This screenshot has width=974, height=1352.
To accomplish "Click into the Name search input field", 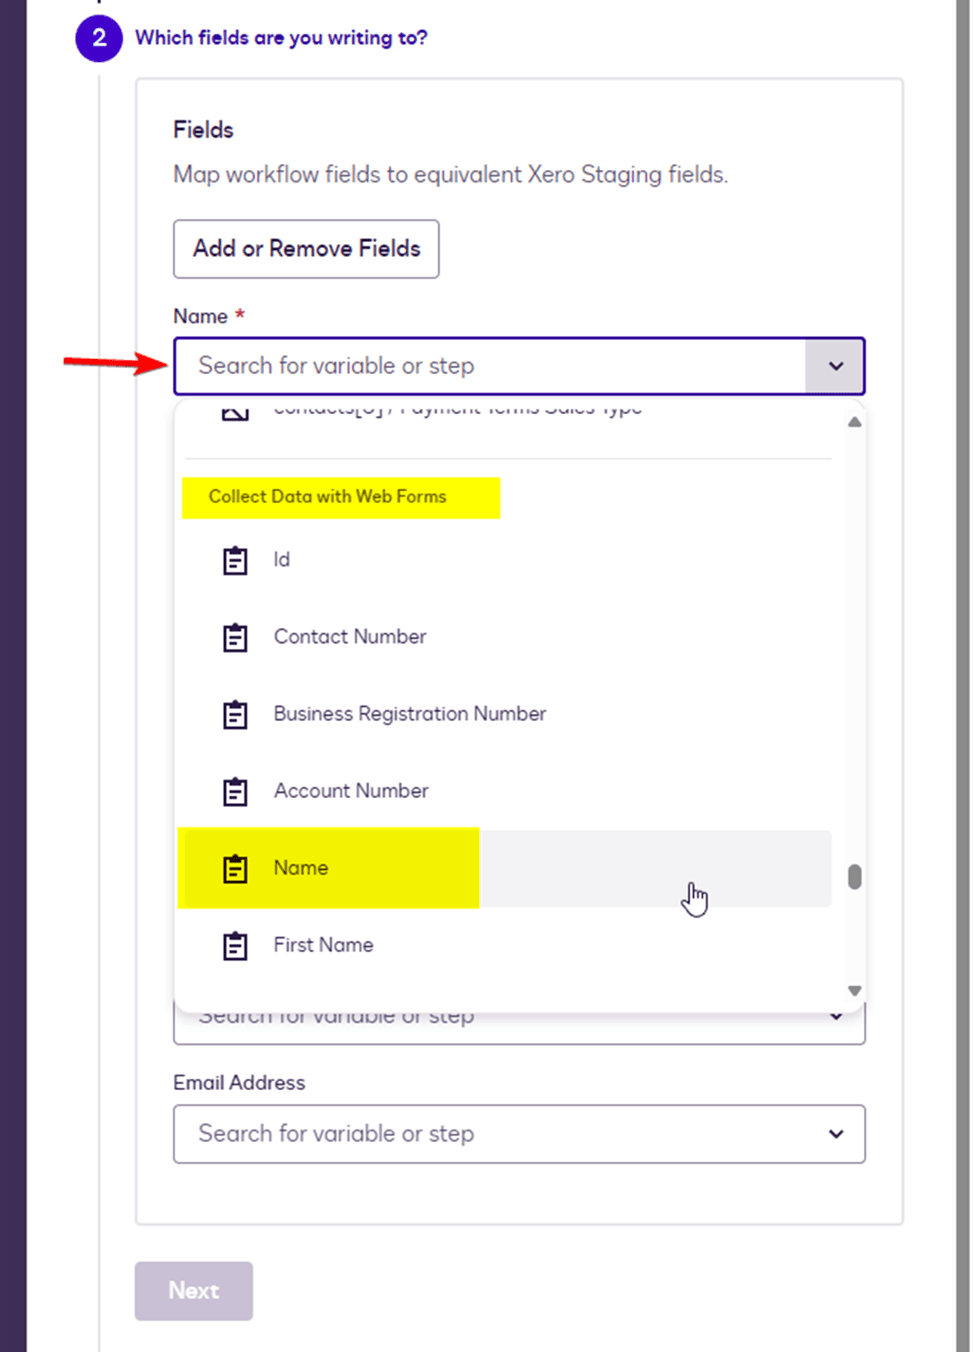I will pos(490,366).
